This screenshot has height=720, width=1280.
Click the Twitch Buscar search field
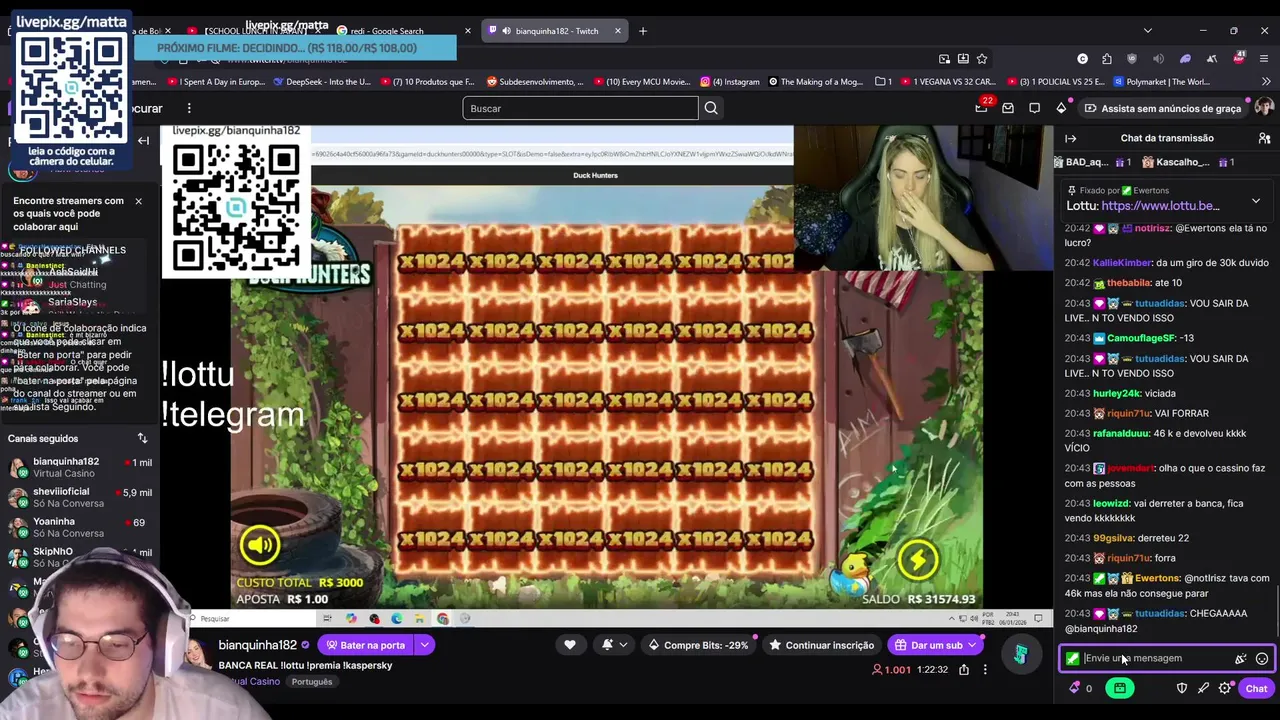pos(580,108)
